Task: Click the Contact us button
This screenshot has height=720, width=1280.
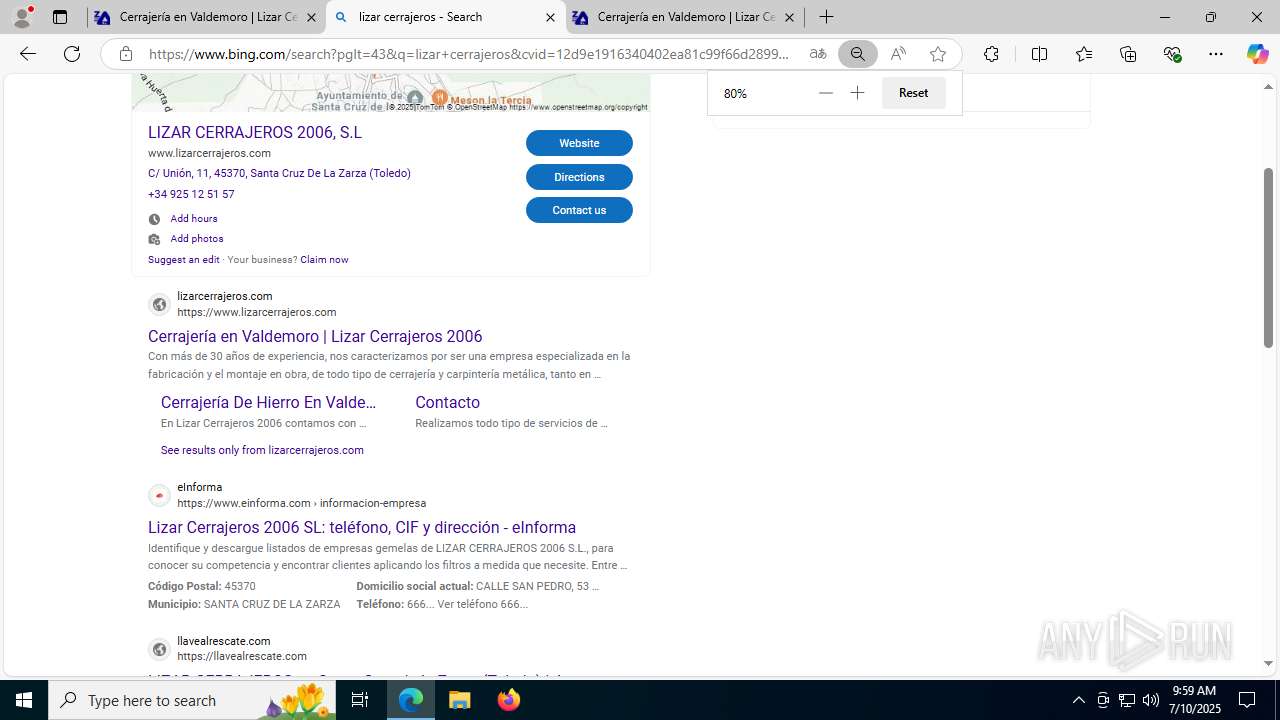Action: (579, 210)
